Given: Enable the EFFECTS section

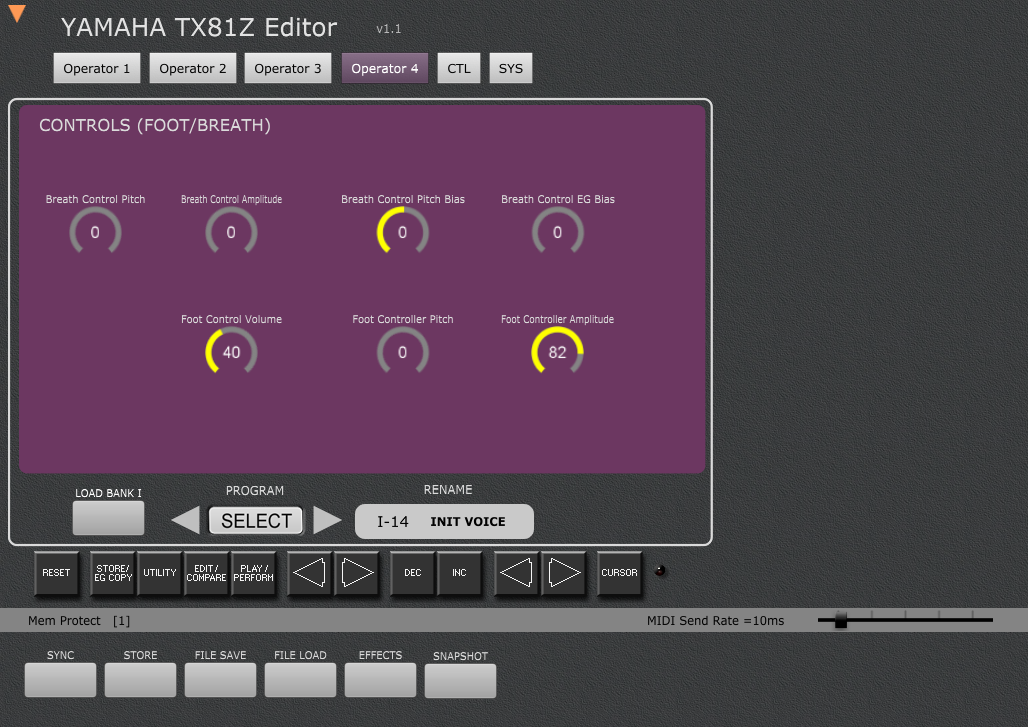Looking at the screenshot, I should (x=380, y=679).
